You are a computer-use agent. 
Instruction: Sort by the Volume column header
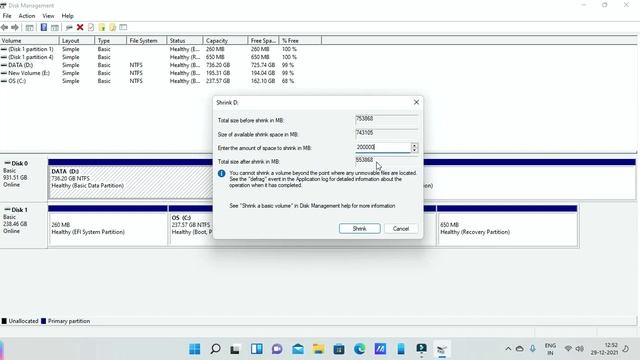(x=29, y=40)
